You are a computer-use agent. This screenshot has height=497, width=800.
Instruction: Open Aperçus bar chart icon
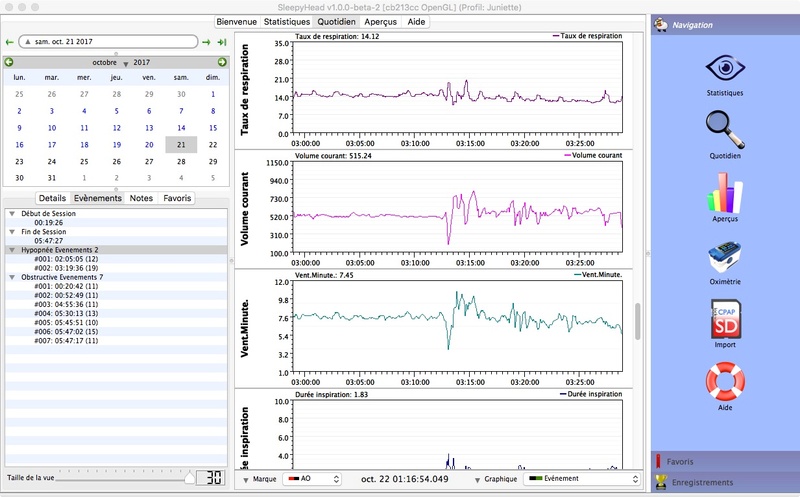(725, 193)
